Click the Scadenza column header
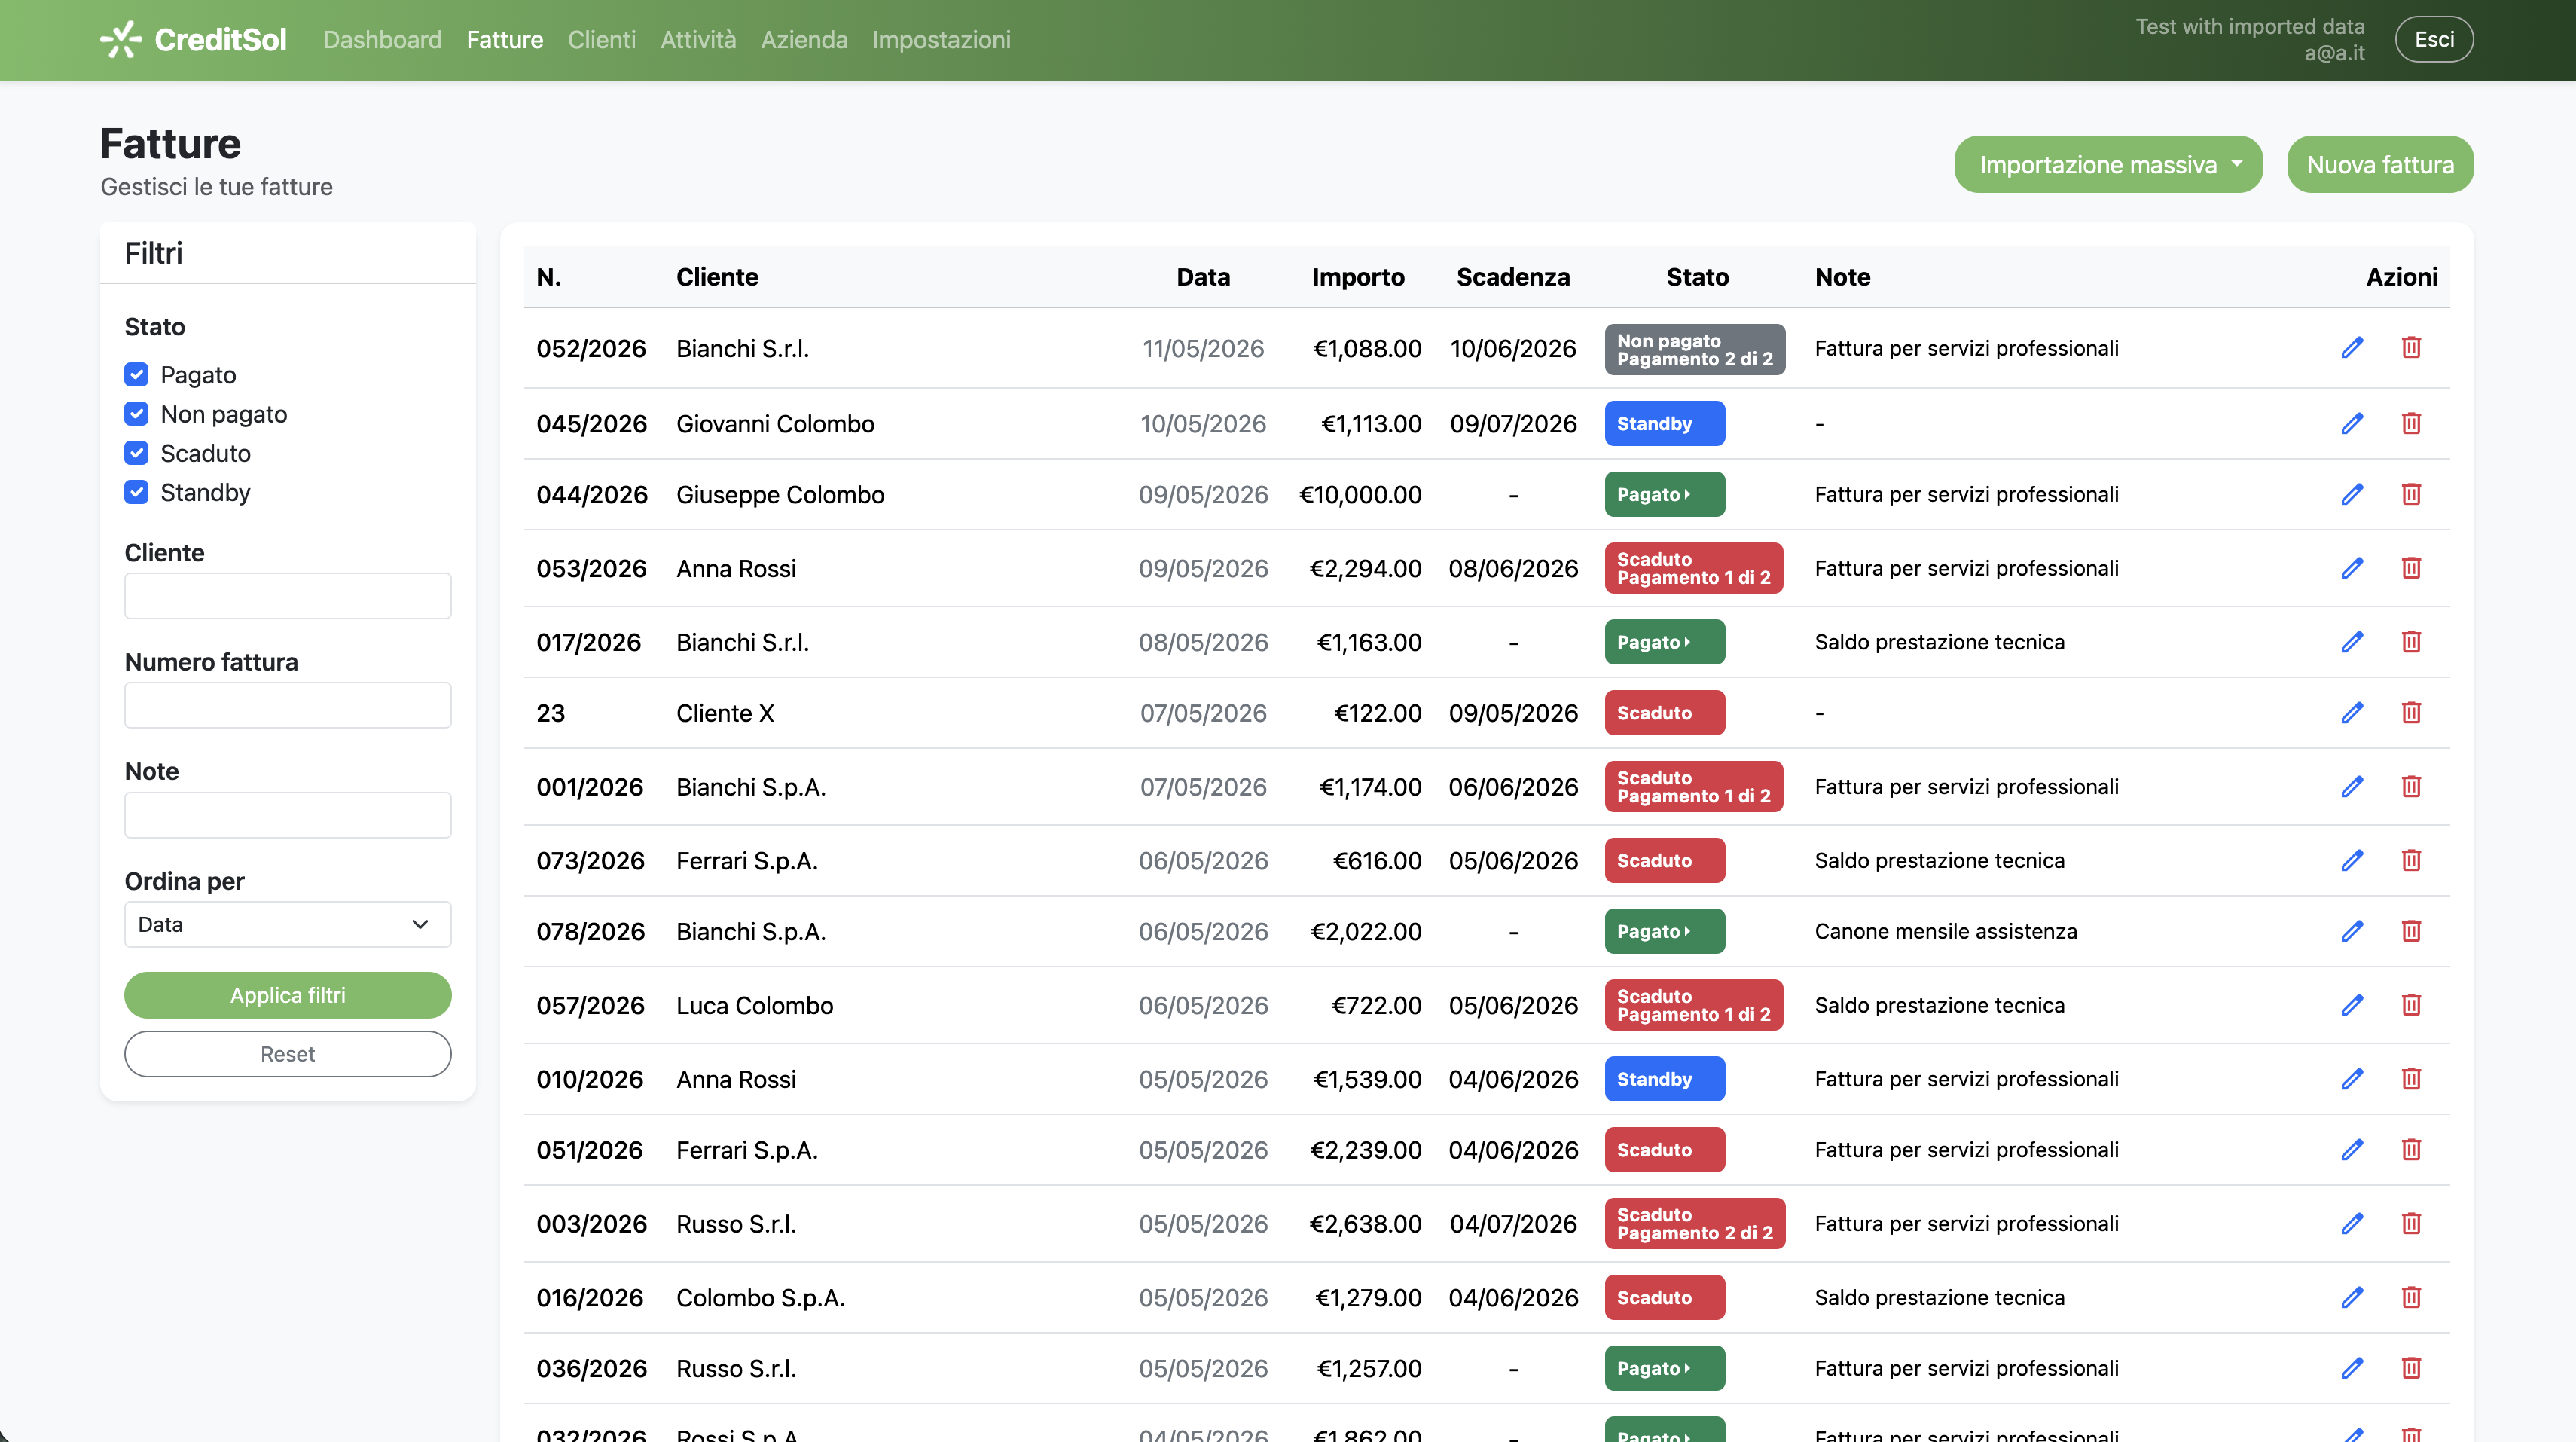 coord(1513,277)
